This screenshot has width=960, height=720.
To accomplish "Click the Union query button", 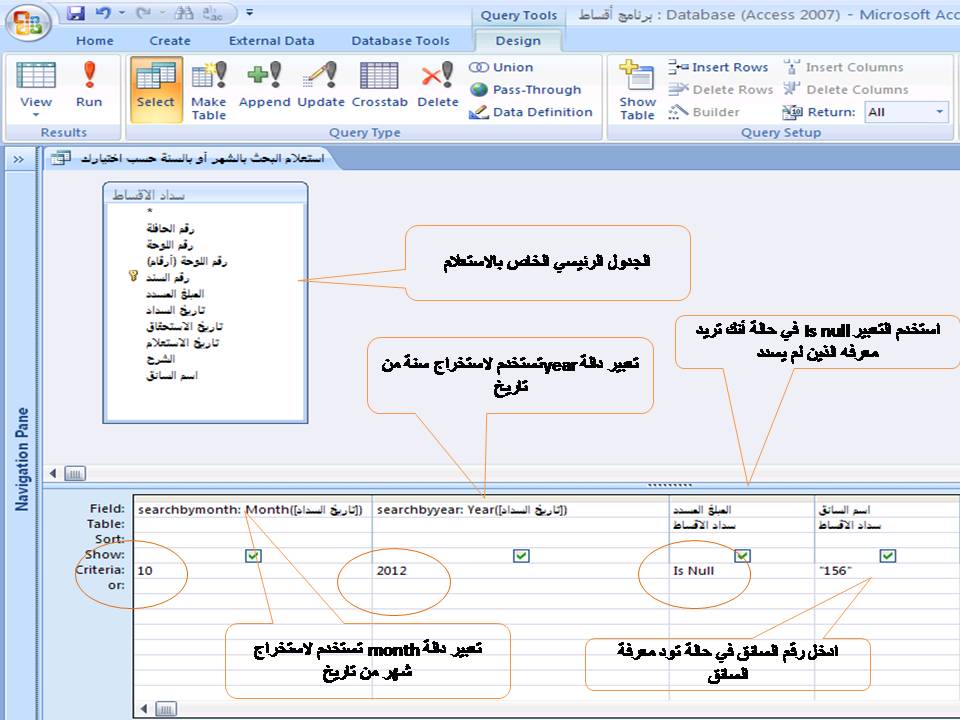I will click(x=501, y=67).
